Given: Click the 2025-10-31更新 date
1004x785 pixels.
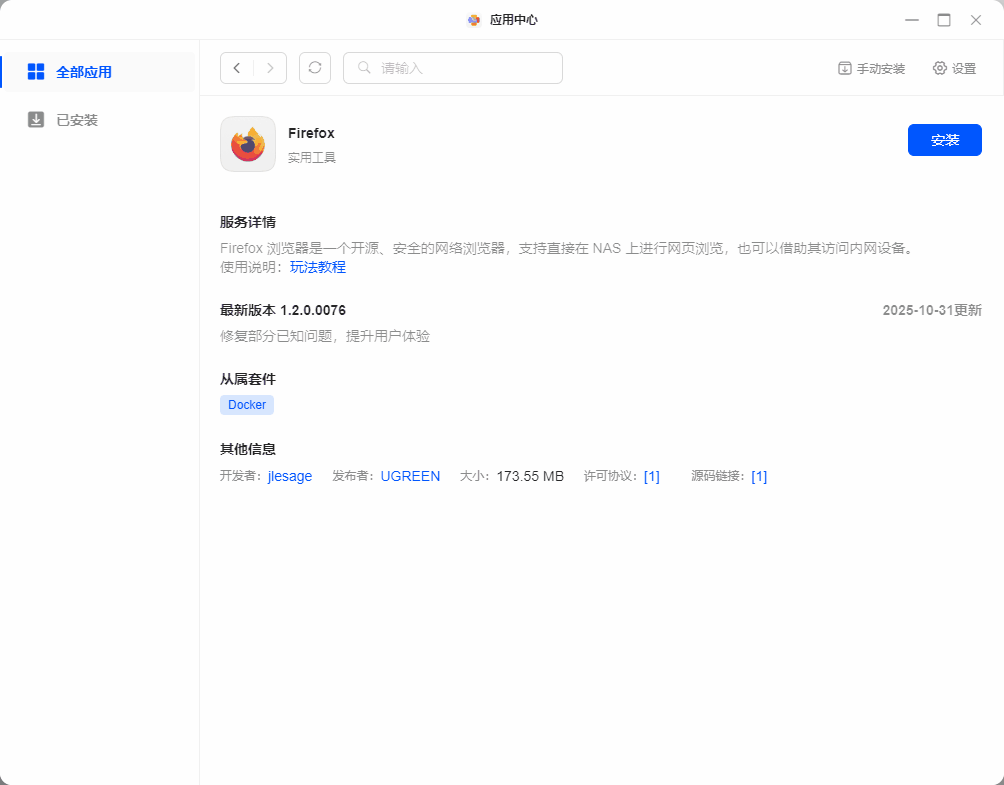Looking at the screenshot, I should coord(932,311).
